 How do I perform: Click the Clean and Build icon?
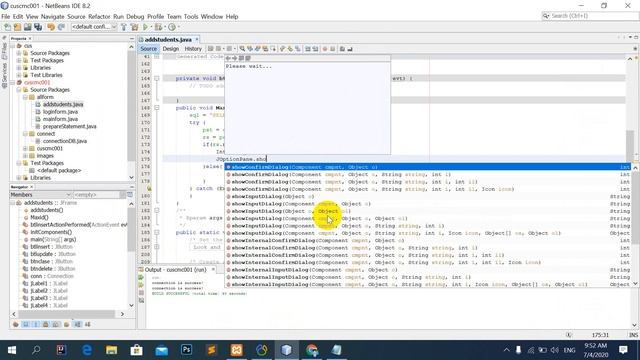[x=134, y=27]
